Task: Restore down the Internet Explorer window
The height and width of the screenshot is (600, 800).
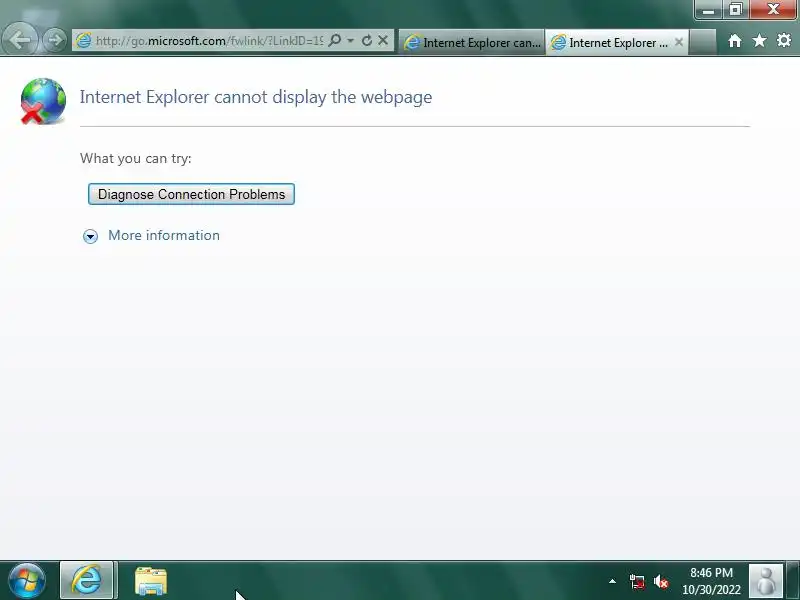Action: [x=735, y=9]
